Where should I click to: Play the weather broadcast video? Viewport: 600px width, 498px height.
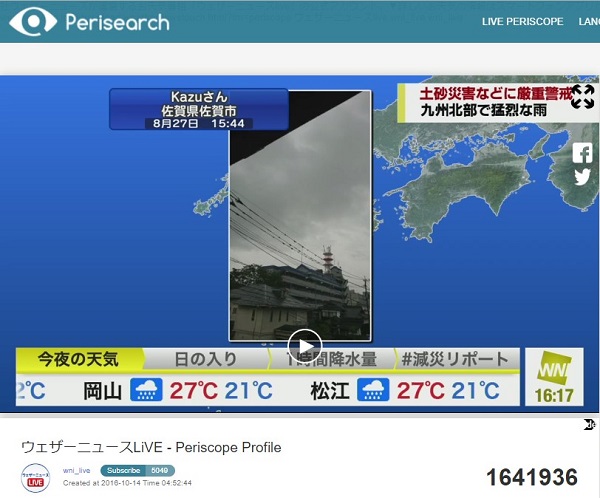click(x=305, y=346)
